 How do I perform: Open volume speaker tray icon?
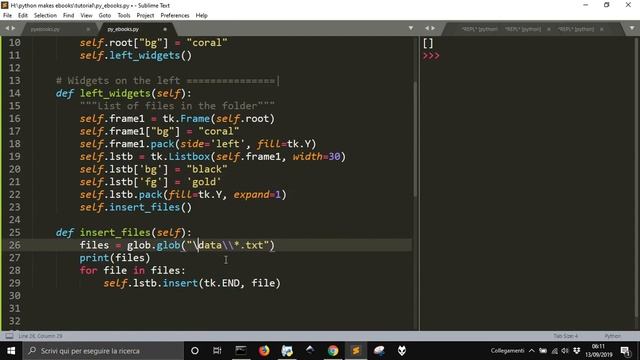pos(565,351)
